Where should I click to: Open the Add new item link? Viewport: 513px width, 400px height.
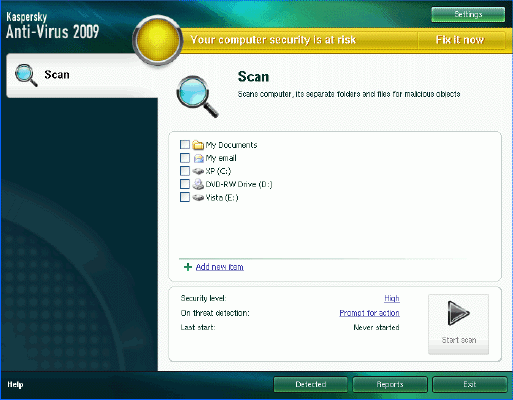220,267
